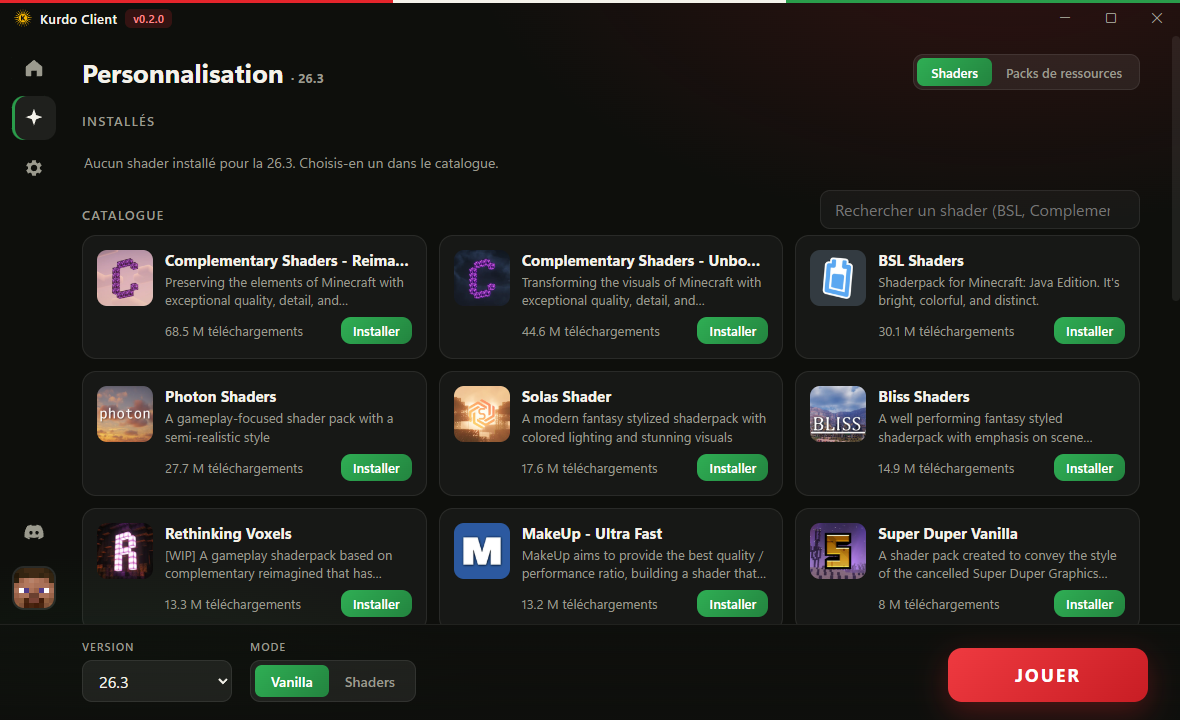Click the Rethinking Voxels title
Screen dimensions: 1180x720
228,533
